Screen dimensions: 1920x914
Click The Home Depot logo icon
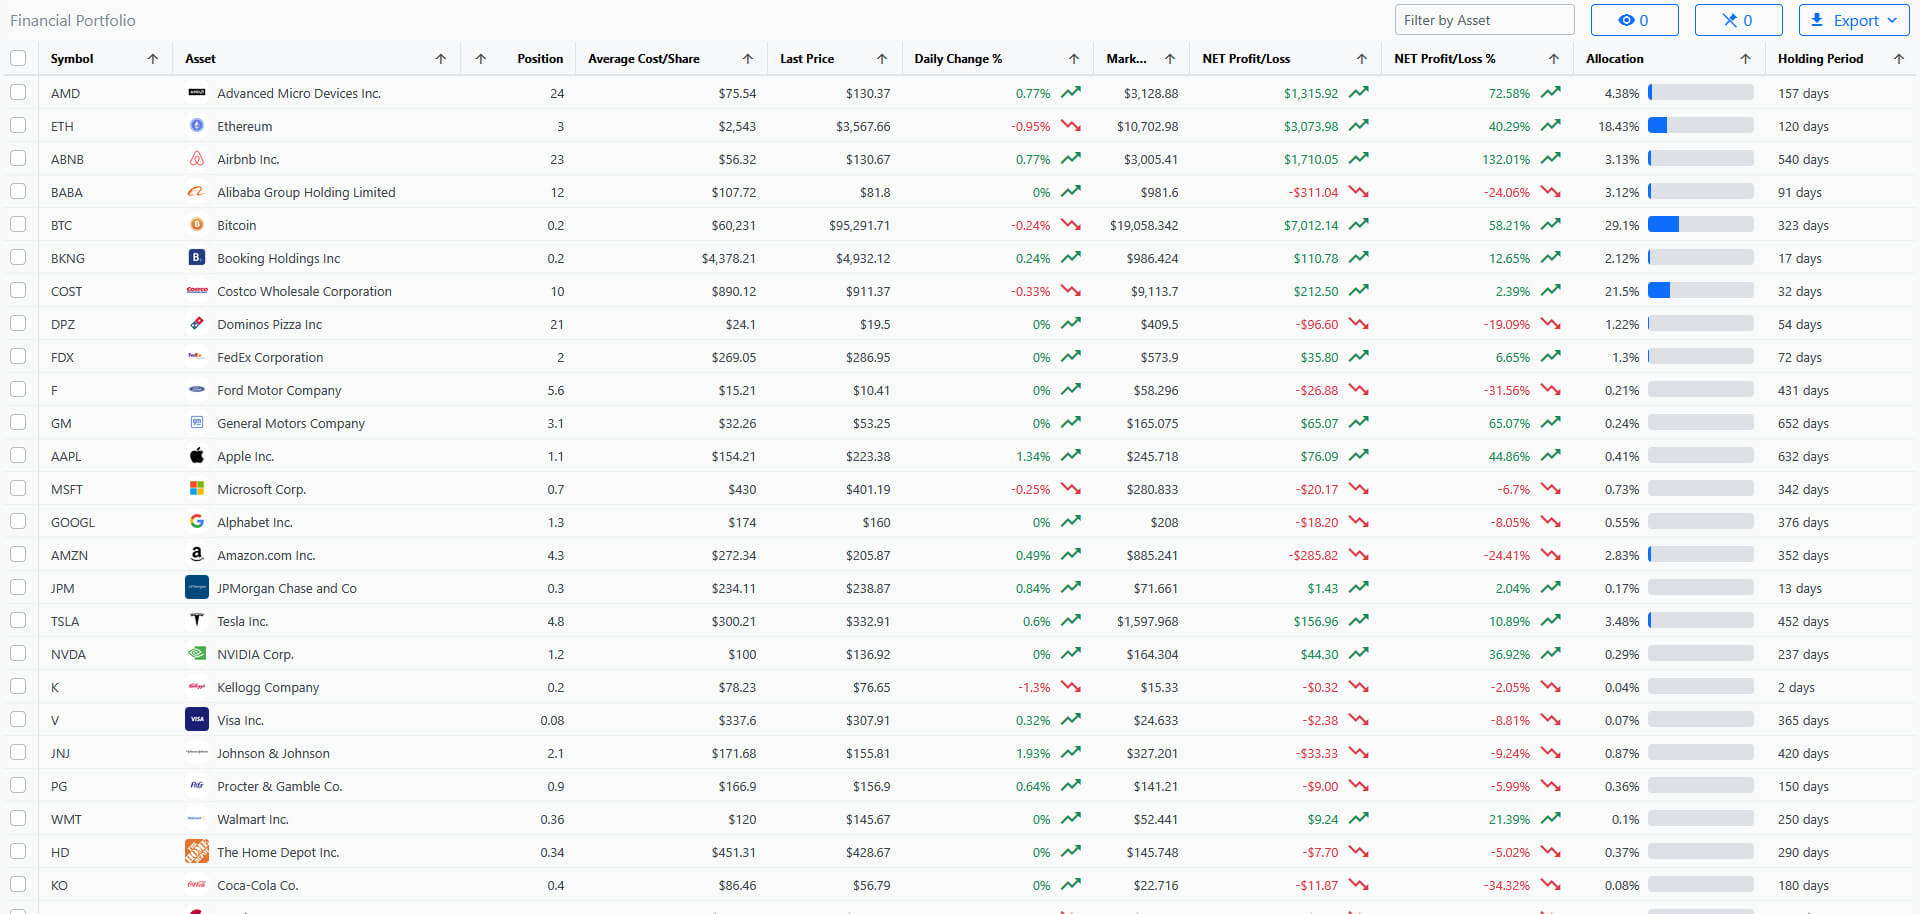(197, 852)
